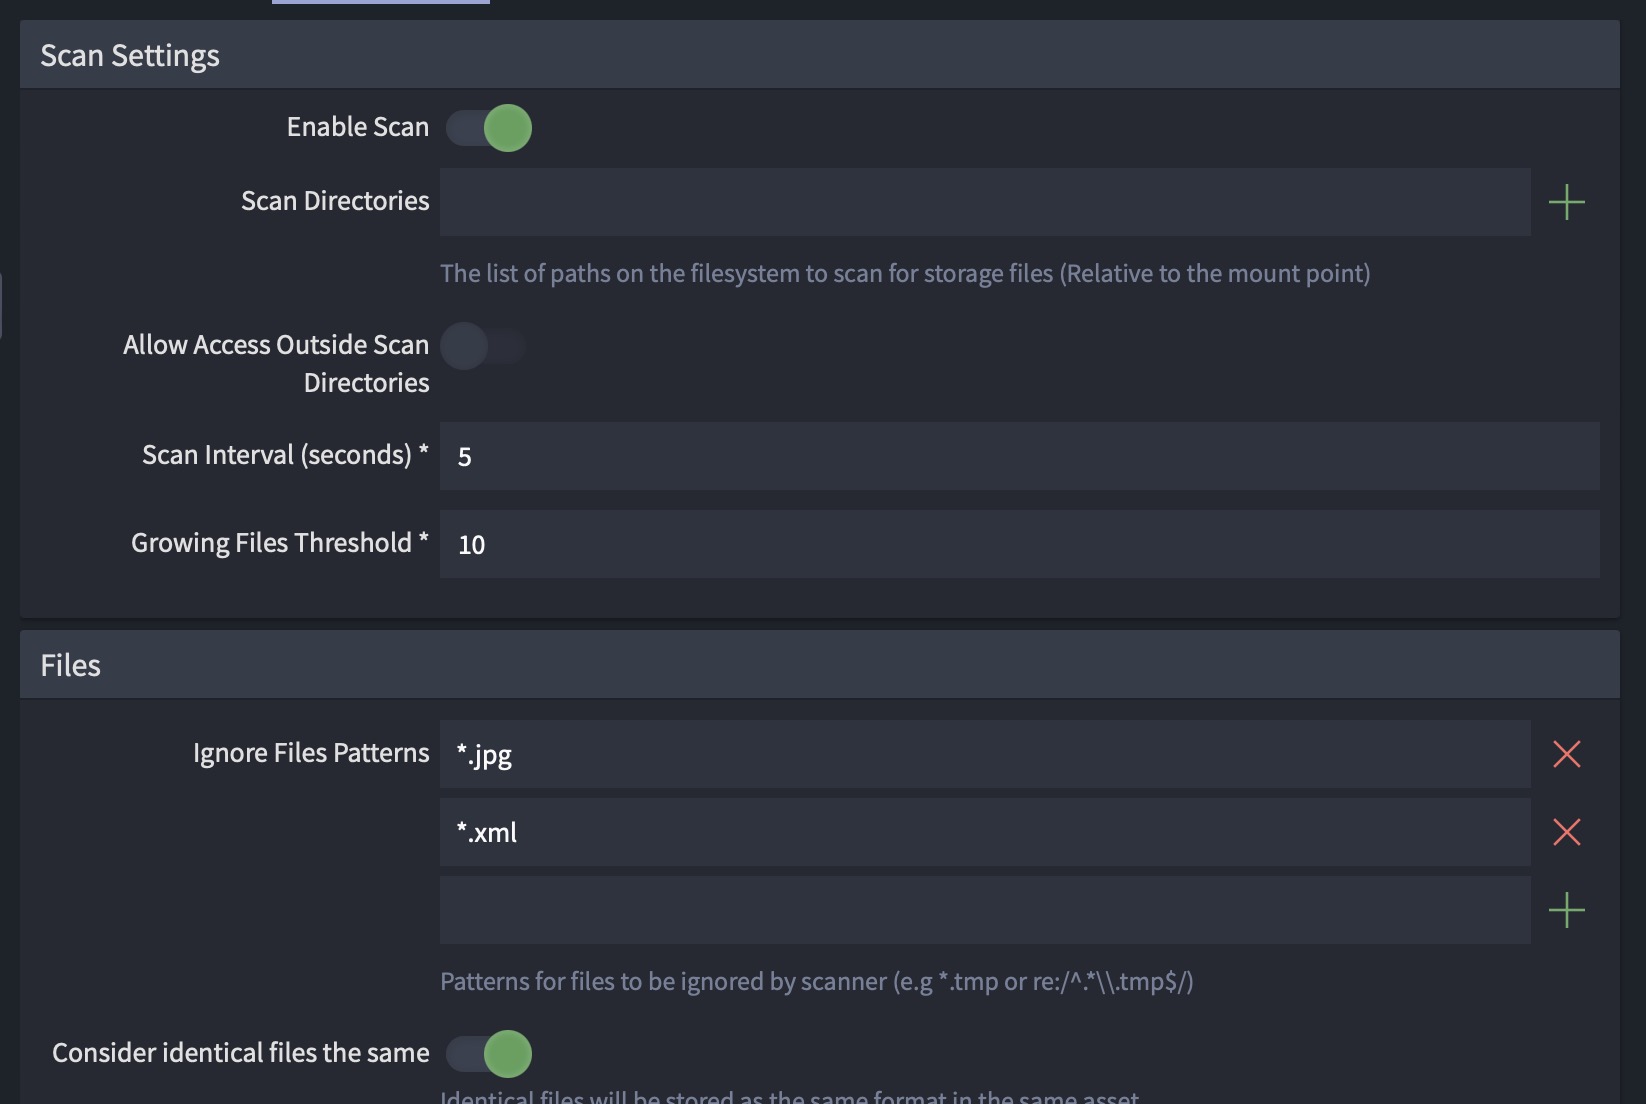Screen dimensions: 1646x1104
Task: Collapse the Scan Settings section header
Action: [130, 56]
